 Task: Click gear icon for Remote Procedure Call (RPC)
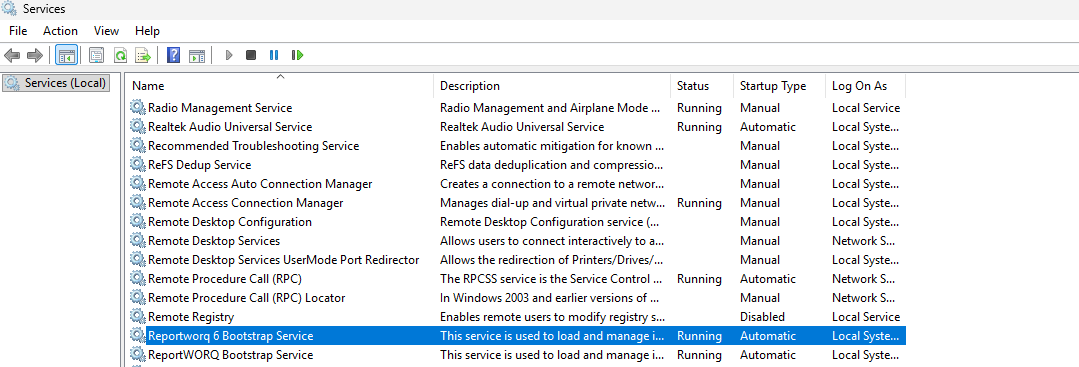coord(138,280)
